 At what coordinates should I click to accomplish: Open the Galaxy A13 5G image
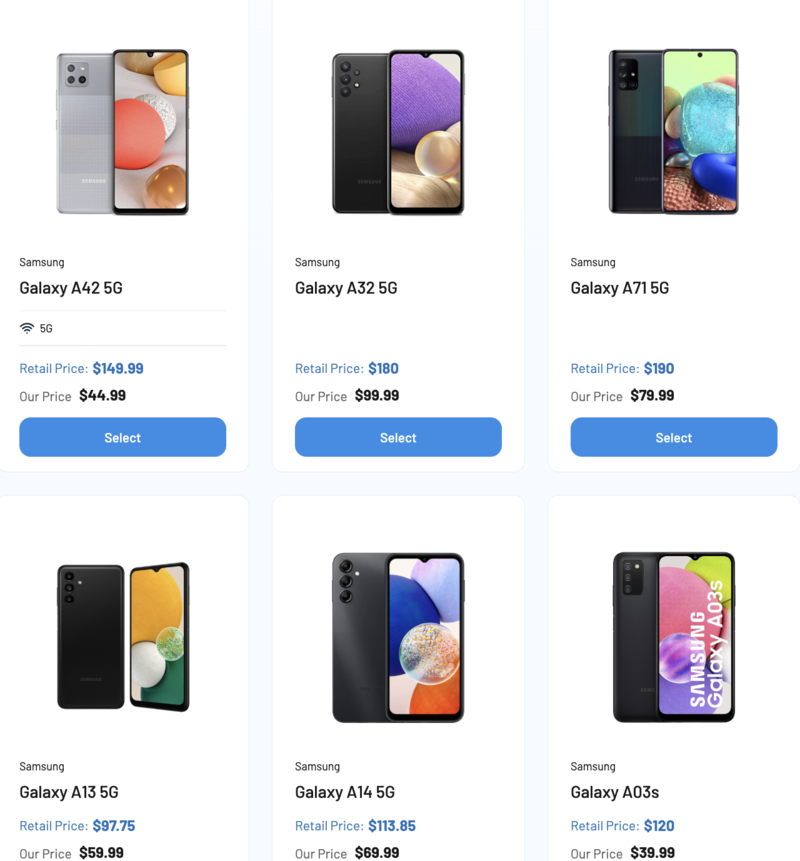point(123,636)
